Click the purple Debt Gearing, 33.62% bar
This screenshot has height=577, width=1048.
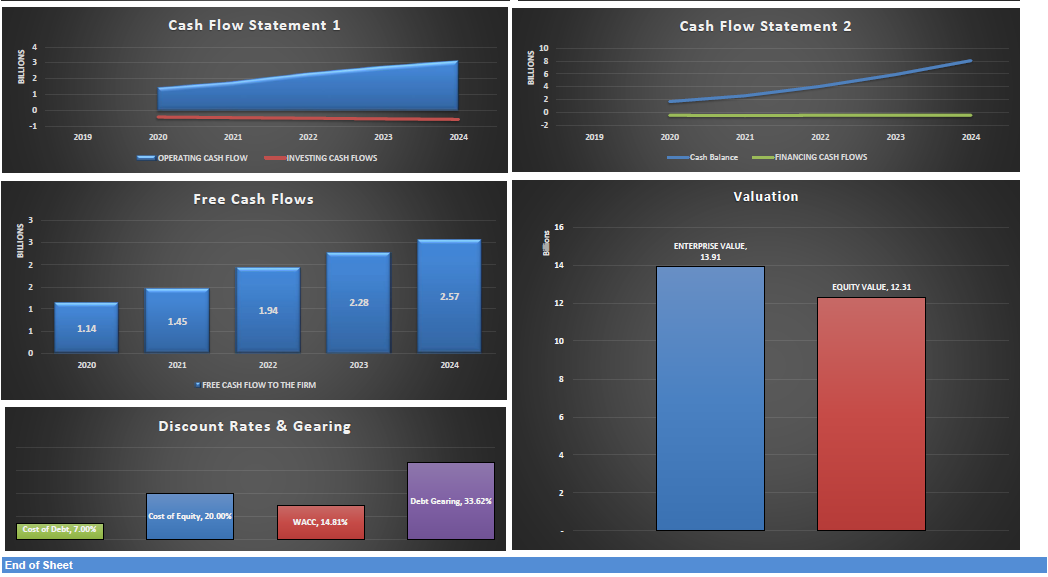450,500
